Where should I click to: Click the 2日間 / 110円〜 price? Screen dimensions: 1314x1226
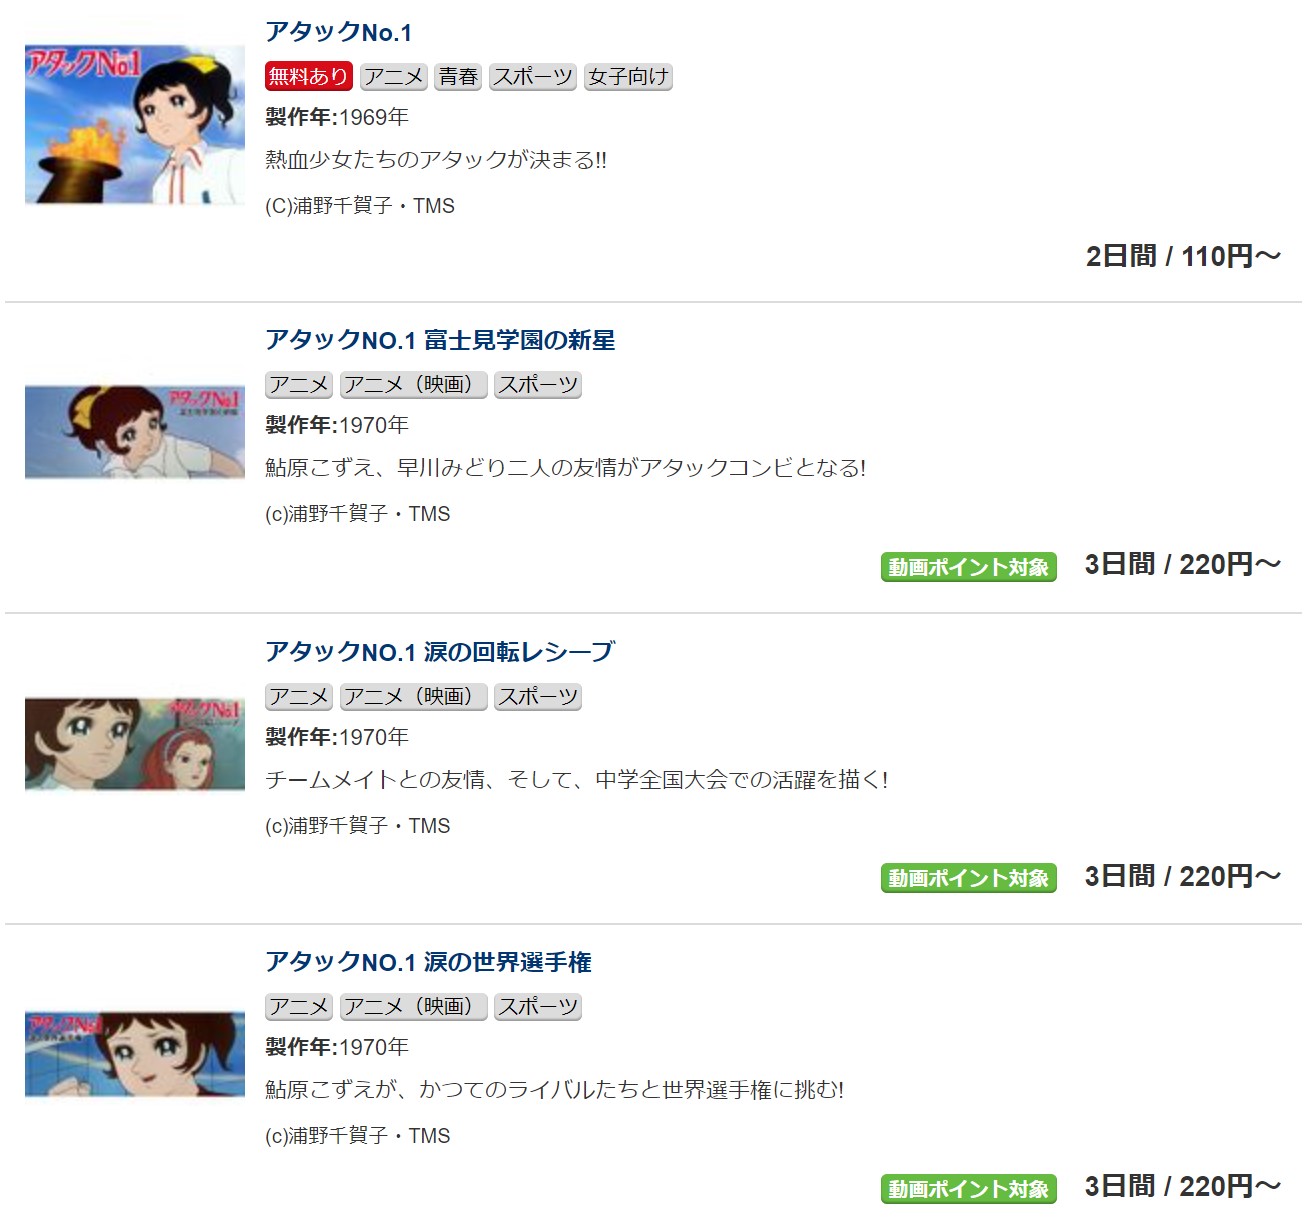click(x=1183, y=256)
